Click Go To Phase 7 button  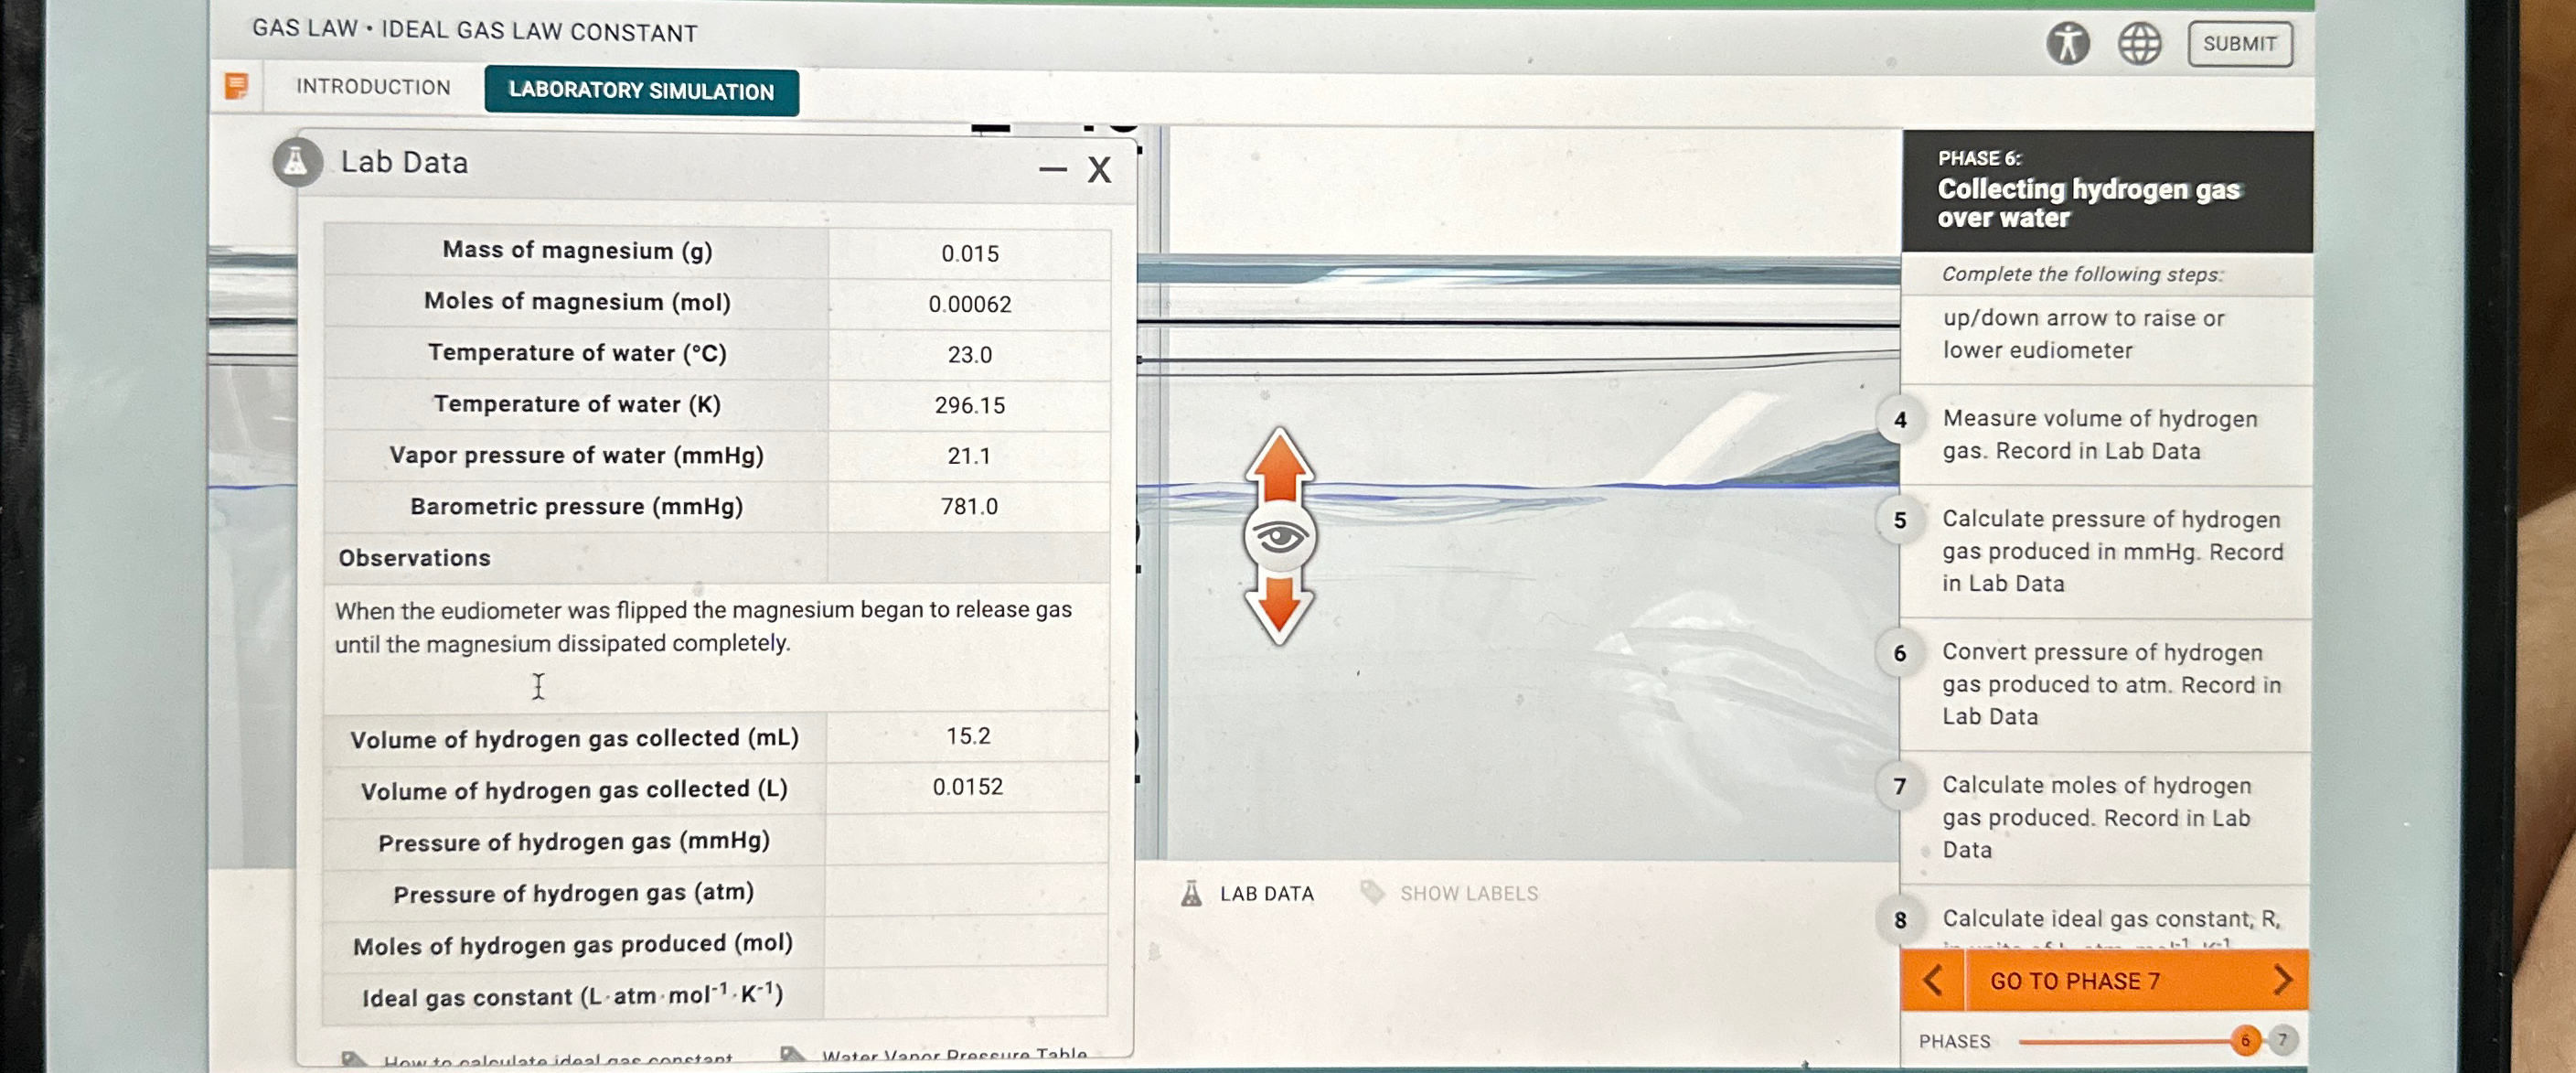coord(2075,980)
